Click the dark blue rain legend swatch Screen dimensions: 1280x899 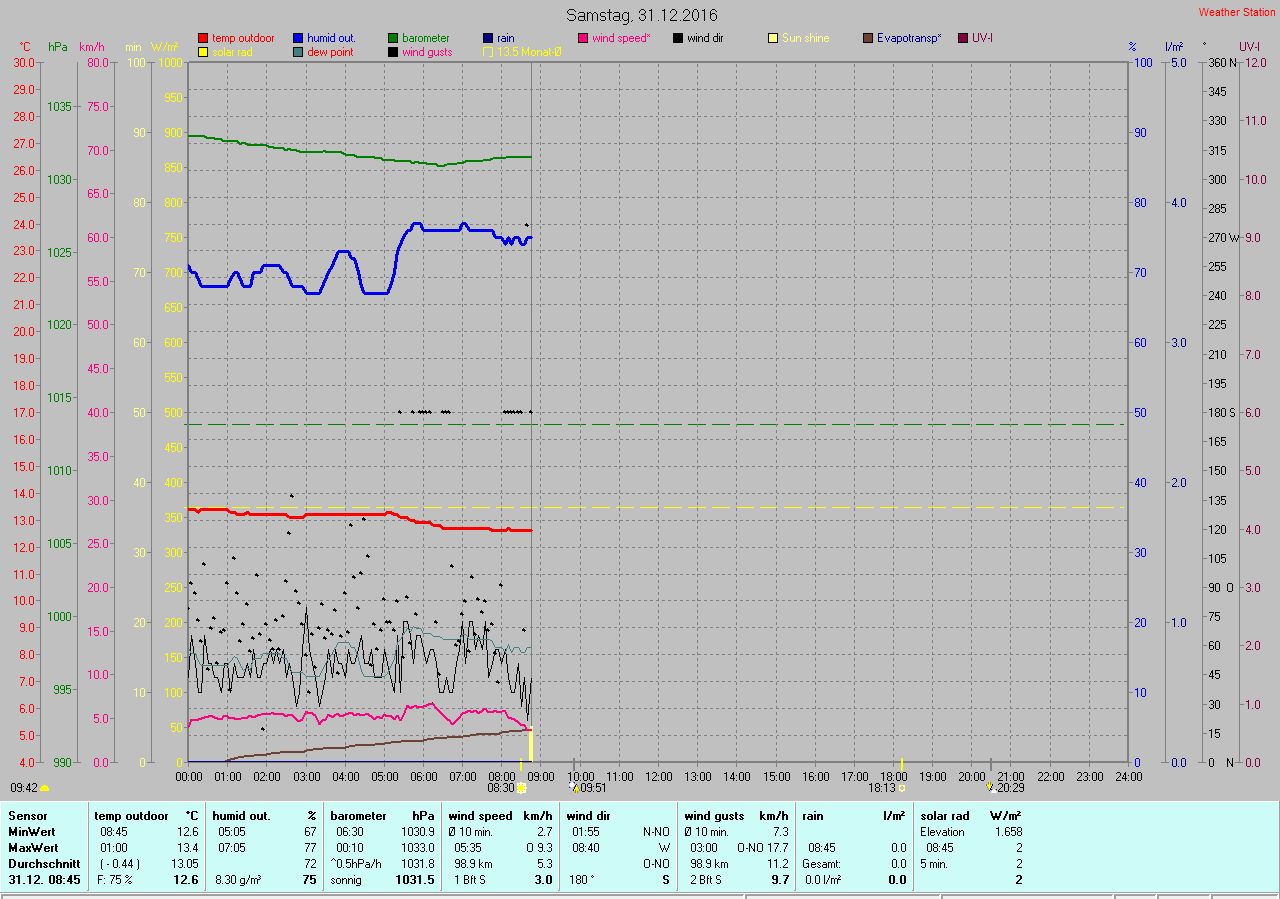[488, 38]
